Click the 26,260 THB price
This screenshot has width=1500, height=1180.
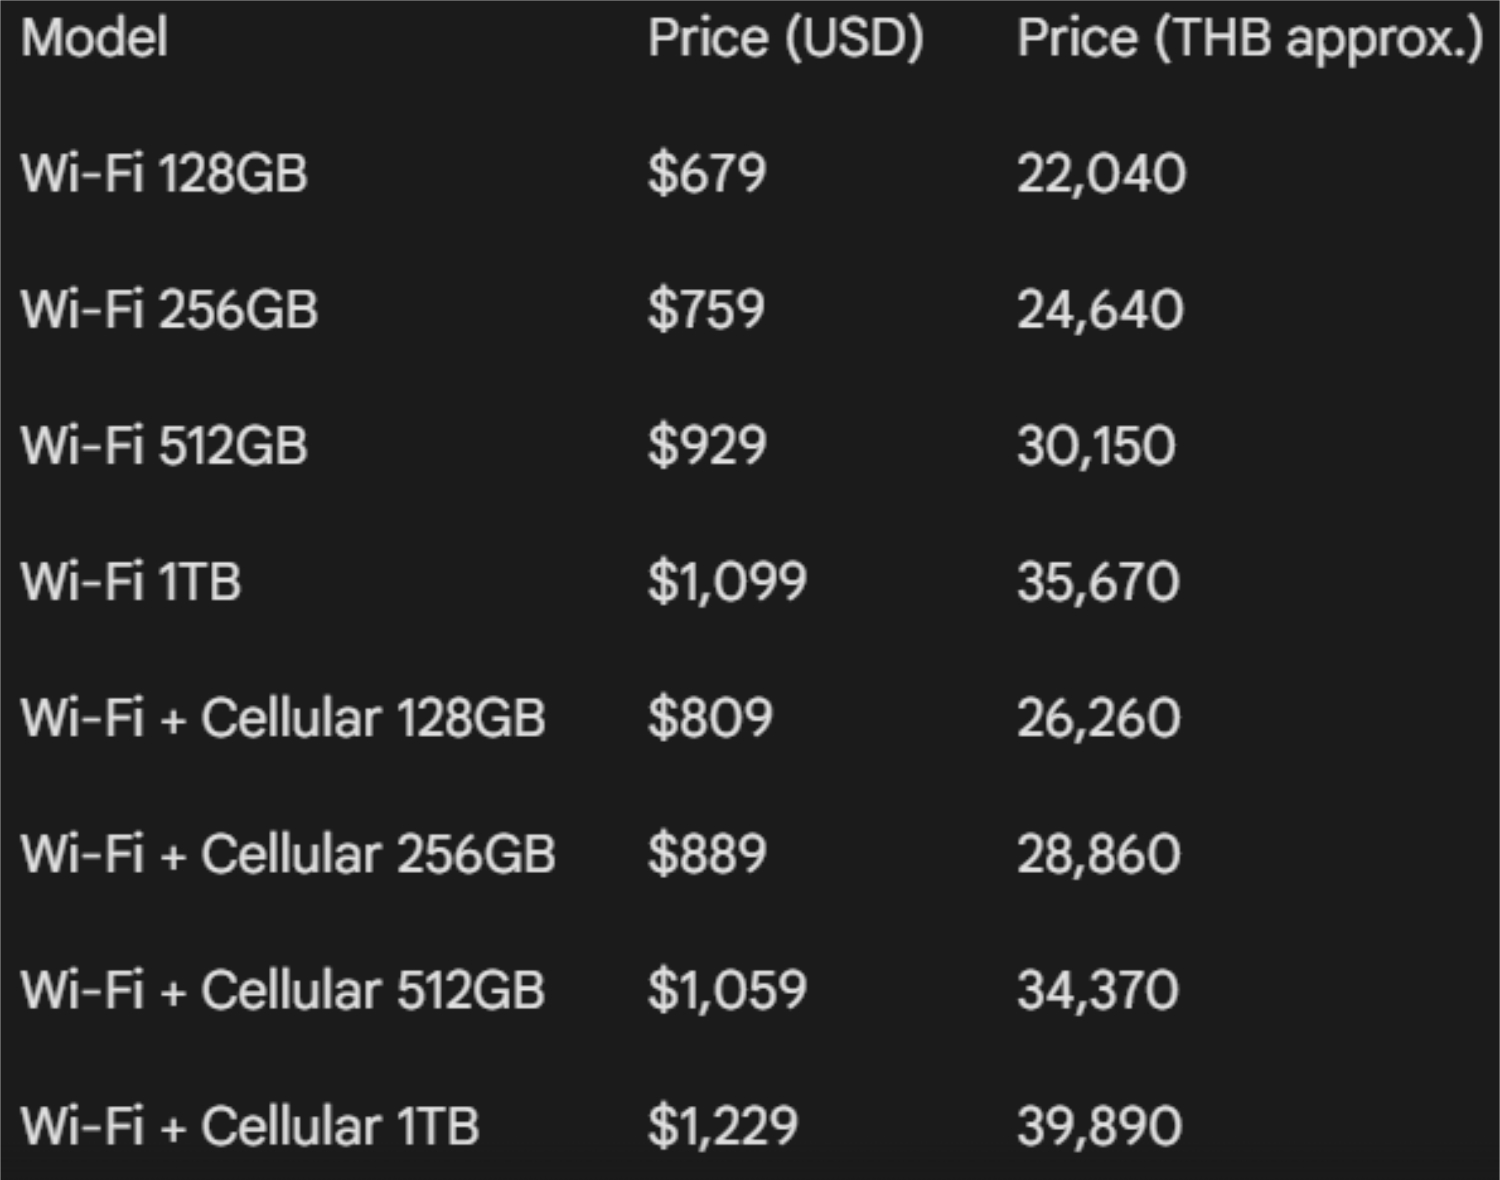click(x=1098, y=718)
